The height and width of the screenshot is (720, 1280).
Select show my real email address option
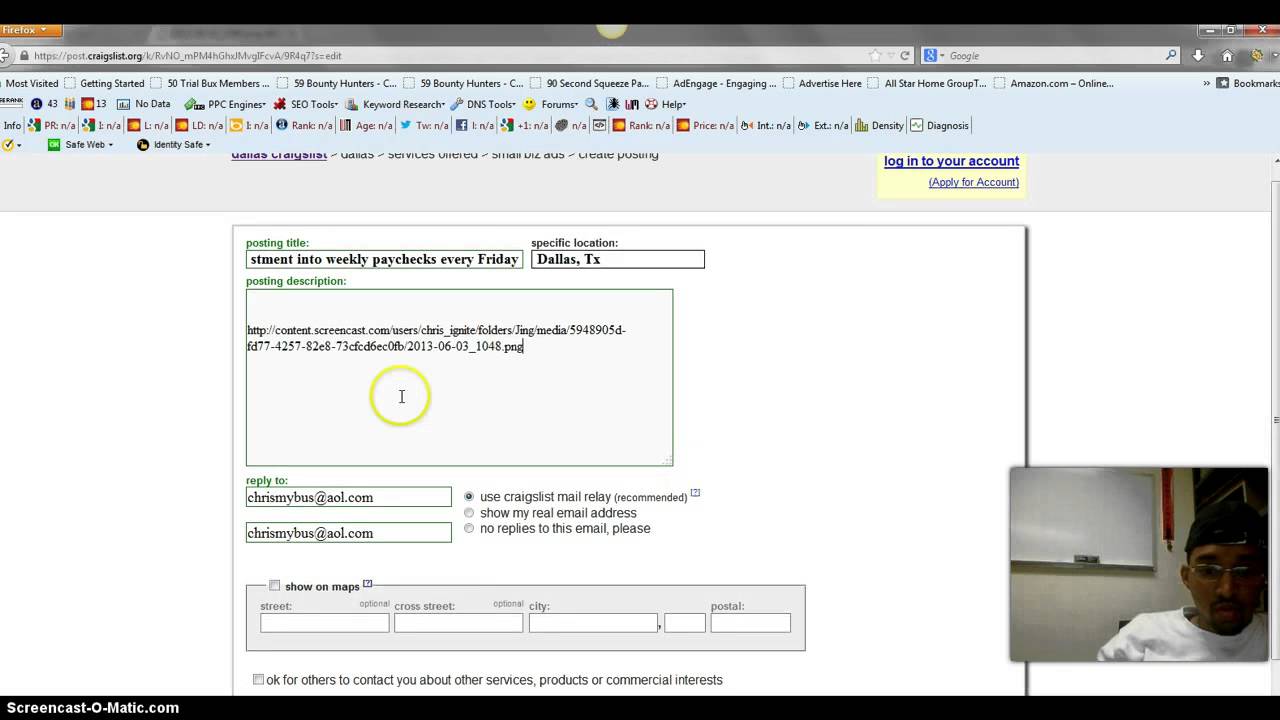[469, 513]
